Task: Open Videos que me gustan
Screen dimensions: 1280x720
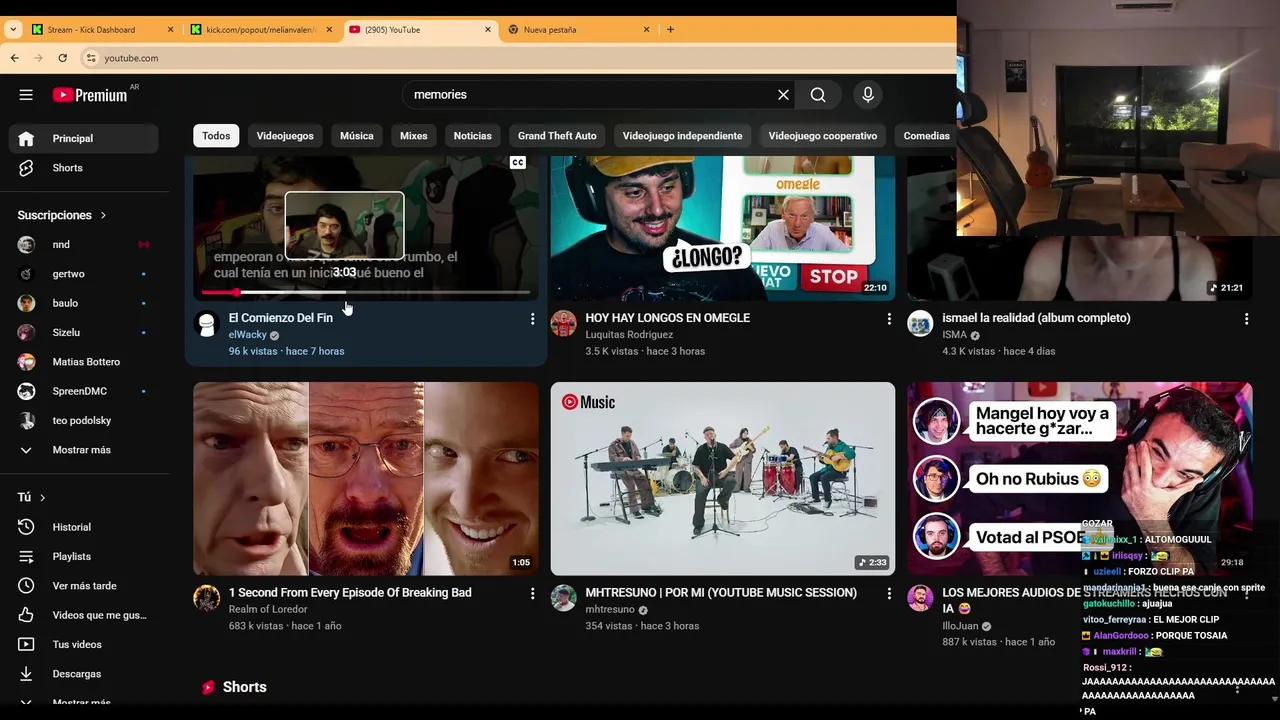Action: 84,615
